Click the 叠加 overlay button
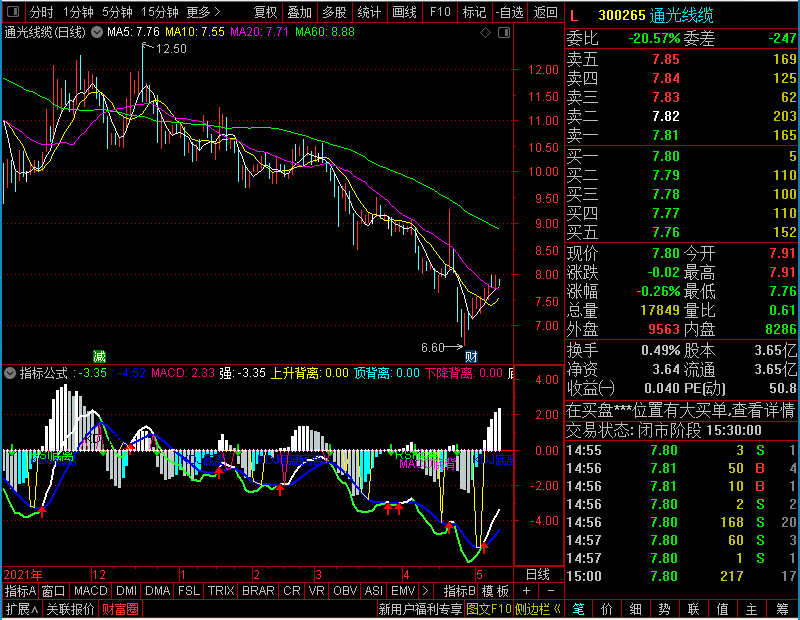The image size is (800, 620). (299, 12)
